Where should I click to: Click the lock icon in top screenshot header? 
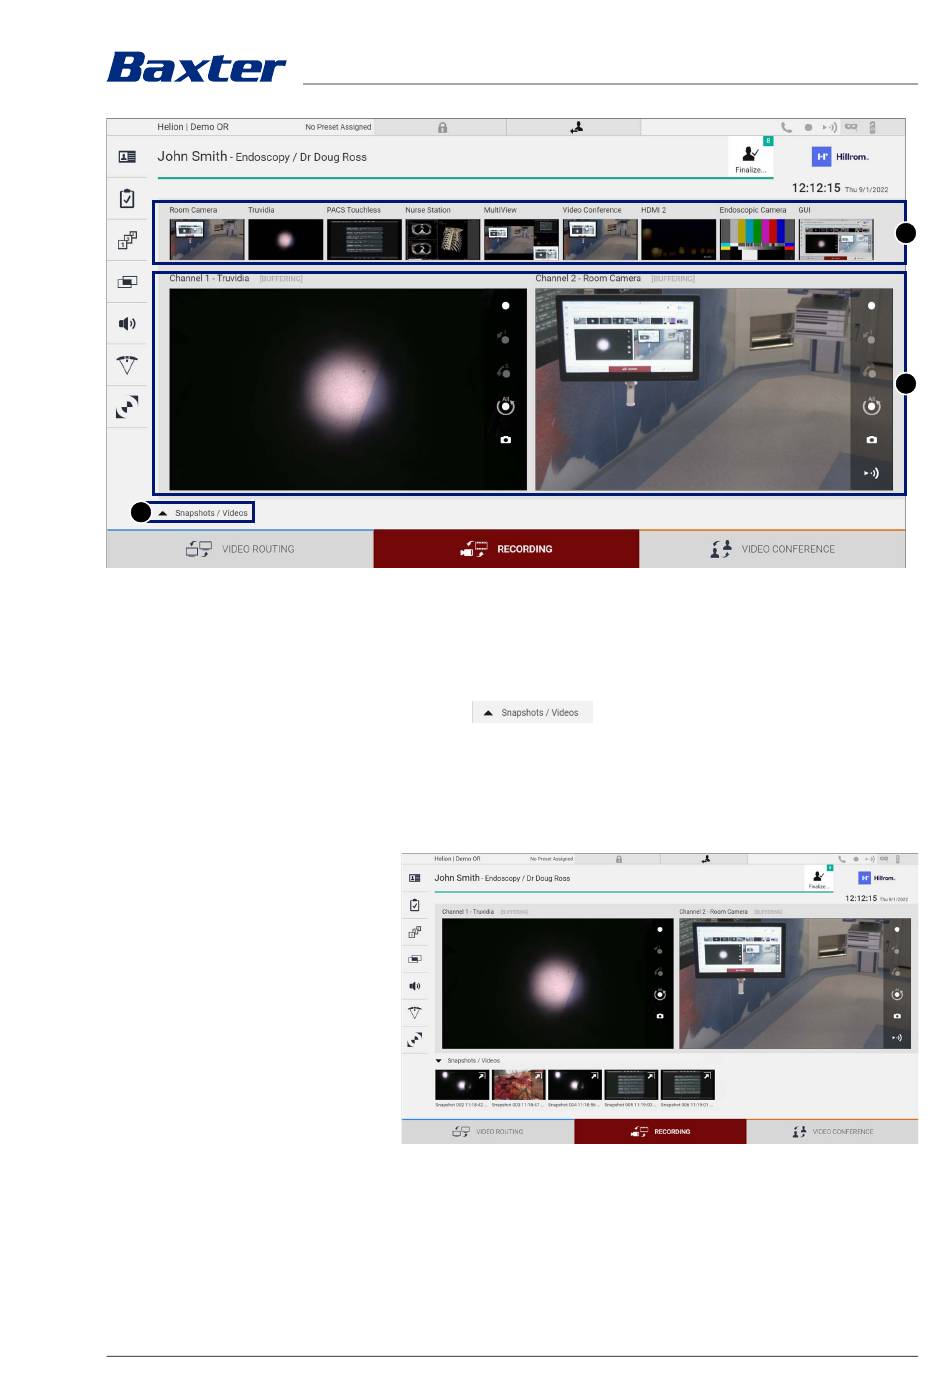click(442, 128)
